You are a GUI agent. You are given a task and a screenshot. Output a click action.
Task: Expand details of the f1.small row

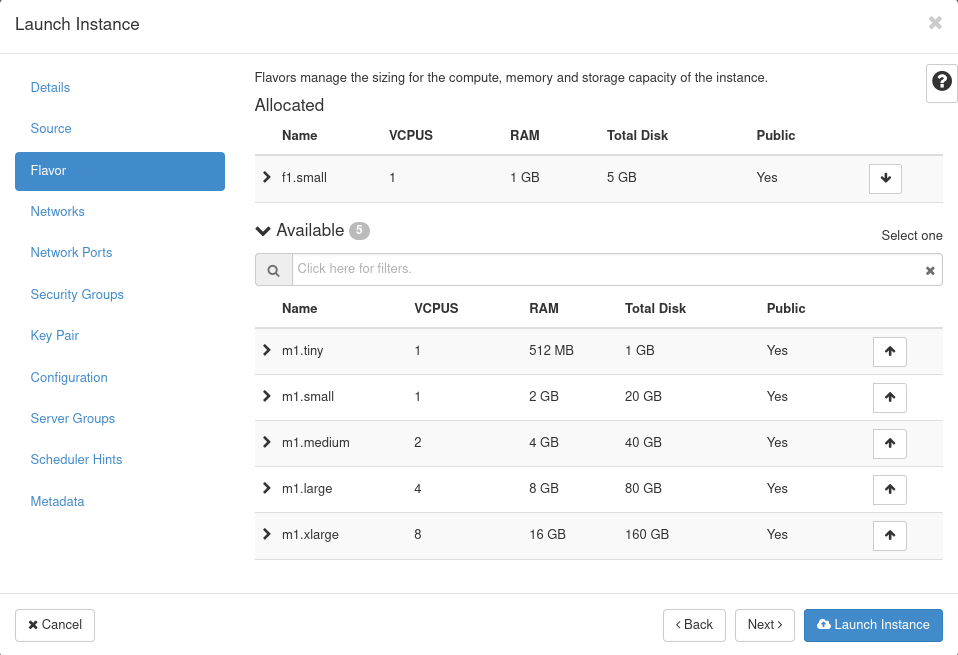[266, 177]
